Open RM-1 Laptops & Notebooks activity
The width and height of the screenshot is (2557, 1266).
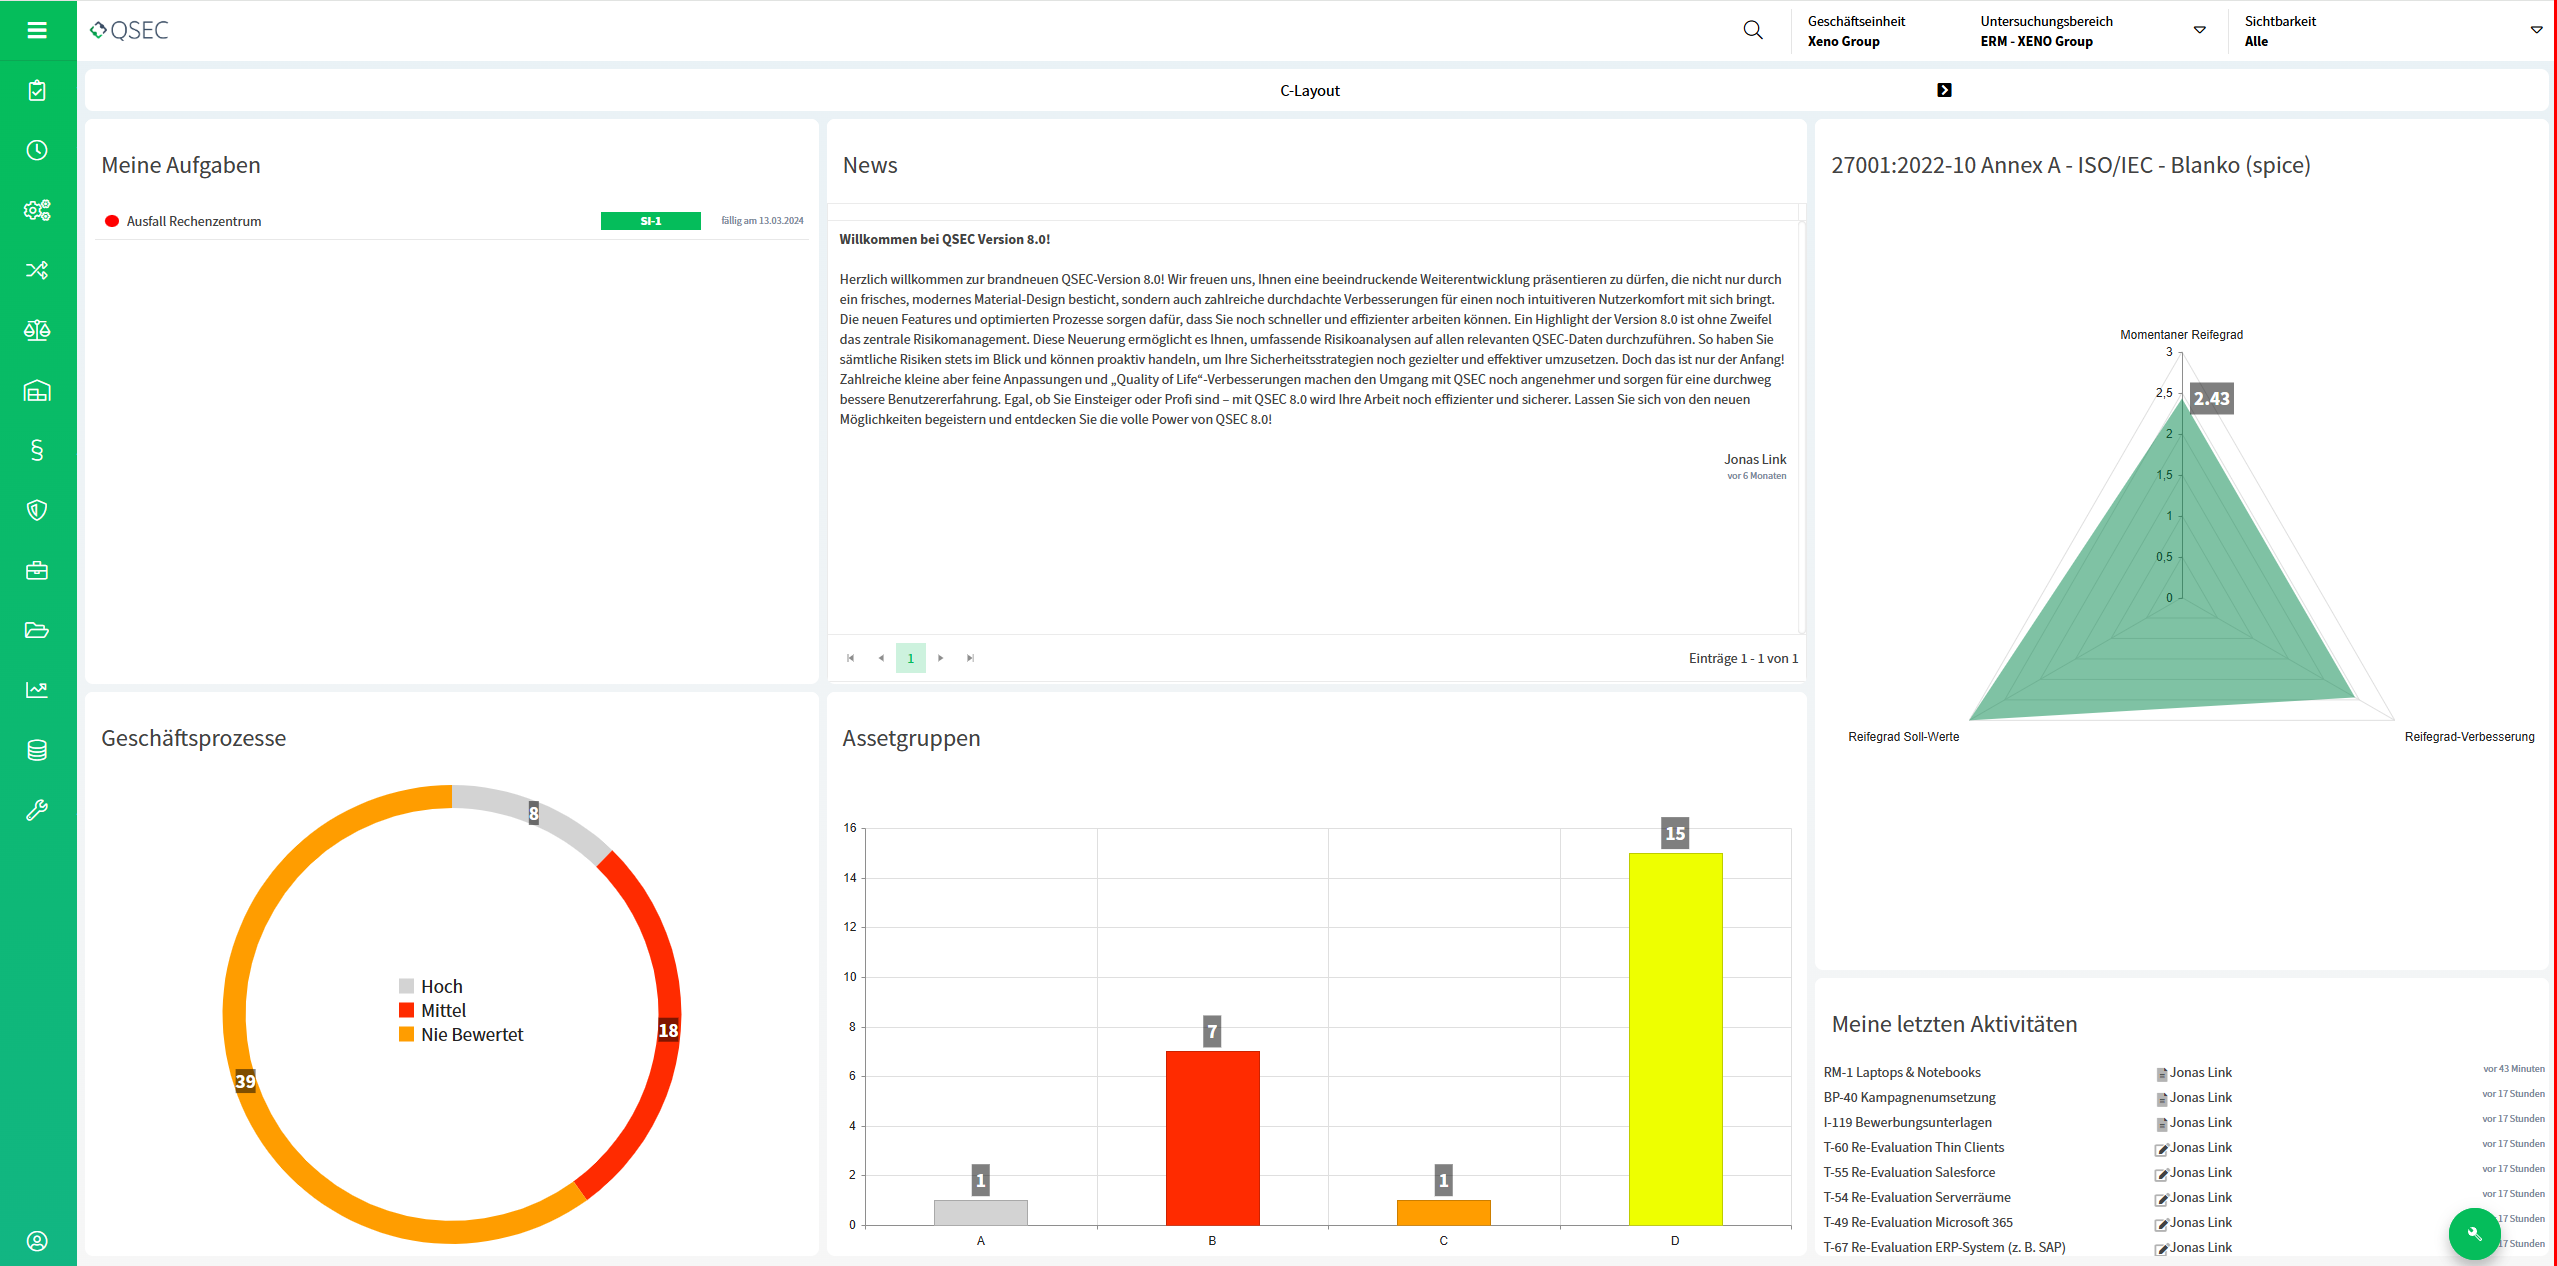[x=1901, y=1072]
